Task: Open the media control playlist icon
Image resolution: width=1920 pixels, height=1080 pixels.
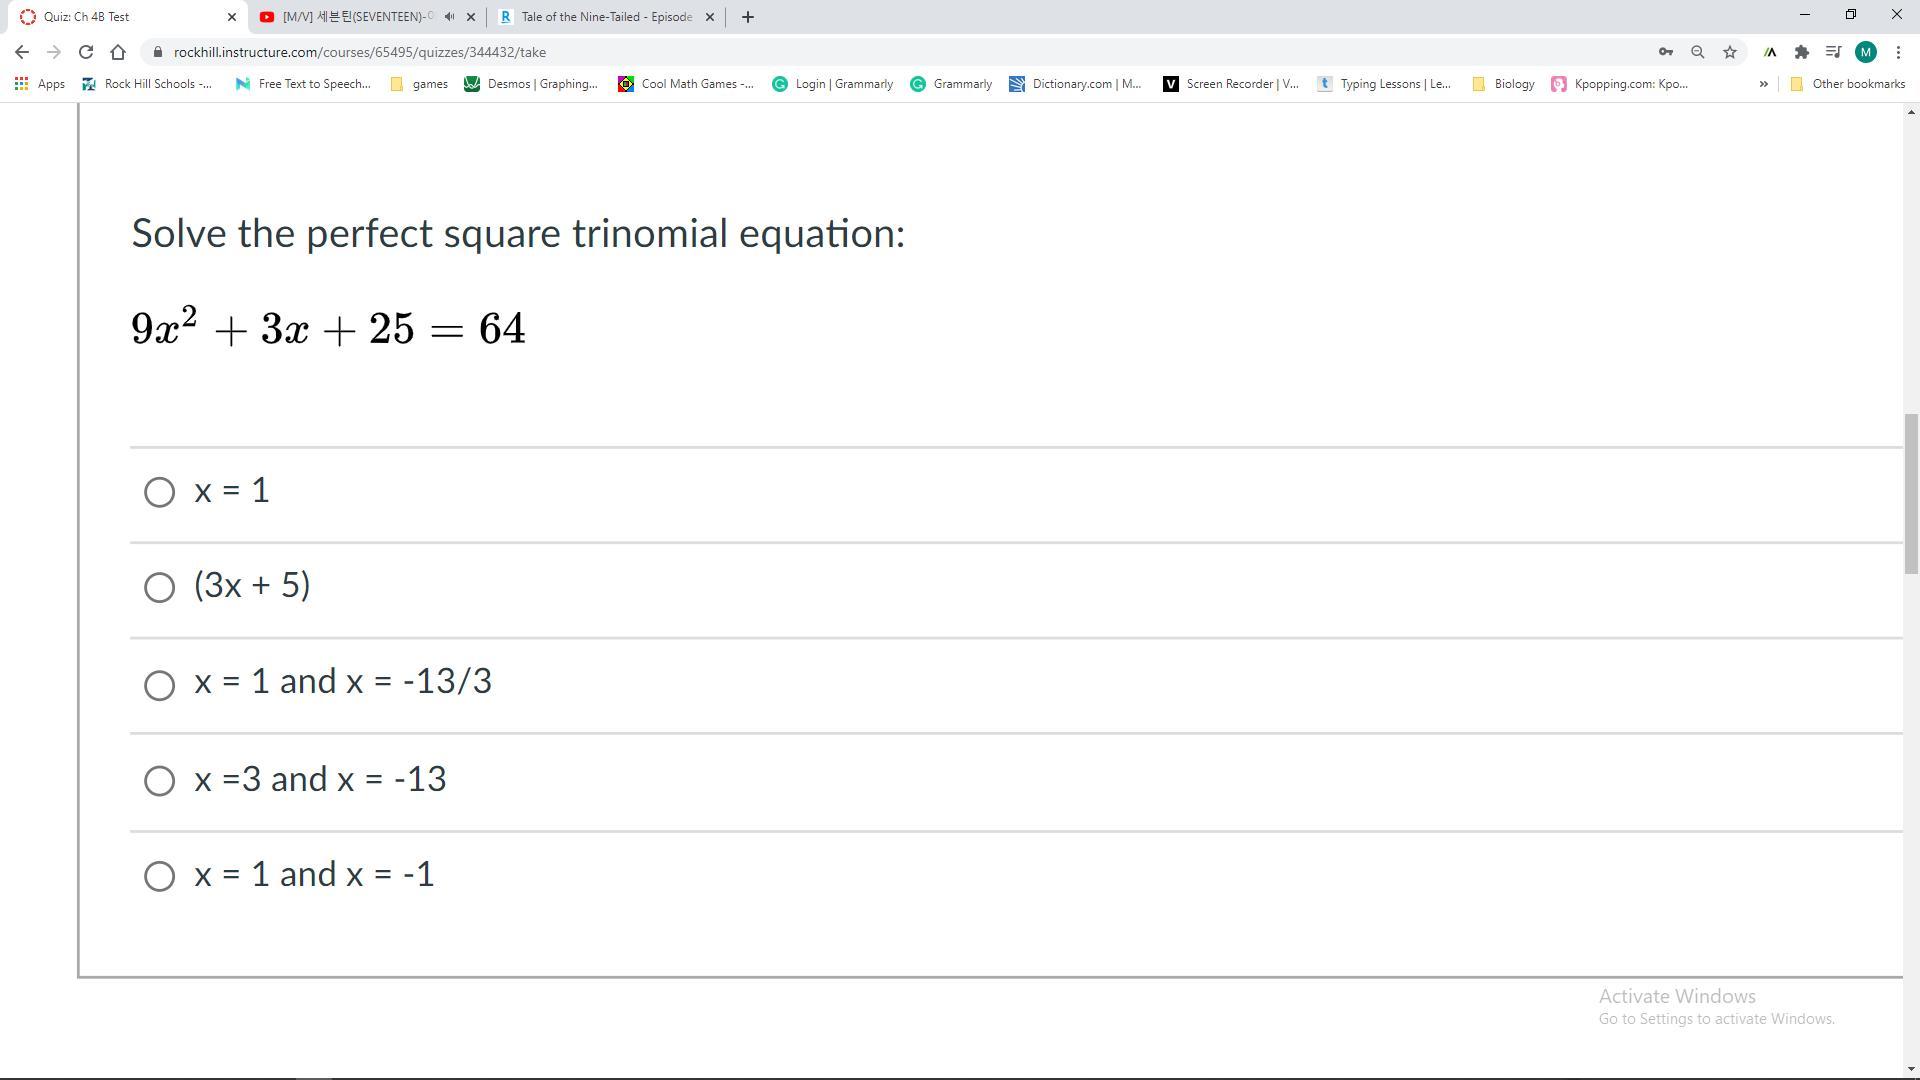Action: pyautogui.click(x=1833, y=52)
